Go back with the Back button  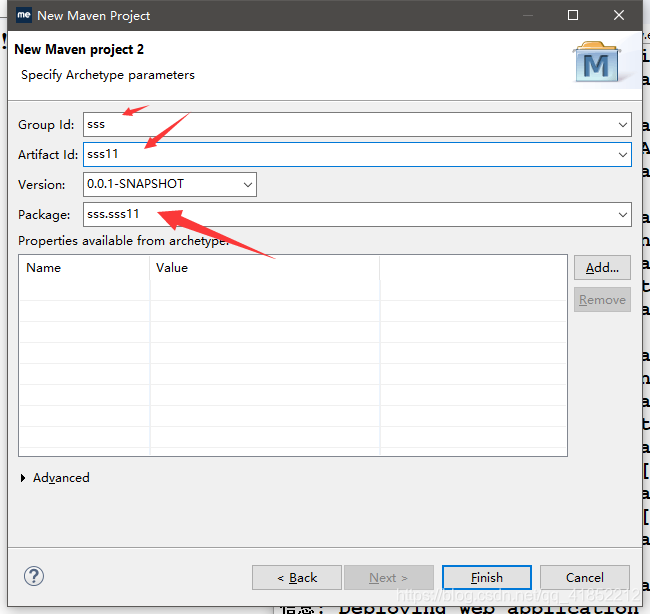[297, 578]
